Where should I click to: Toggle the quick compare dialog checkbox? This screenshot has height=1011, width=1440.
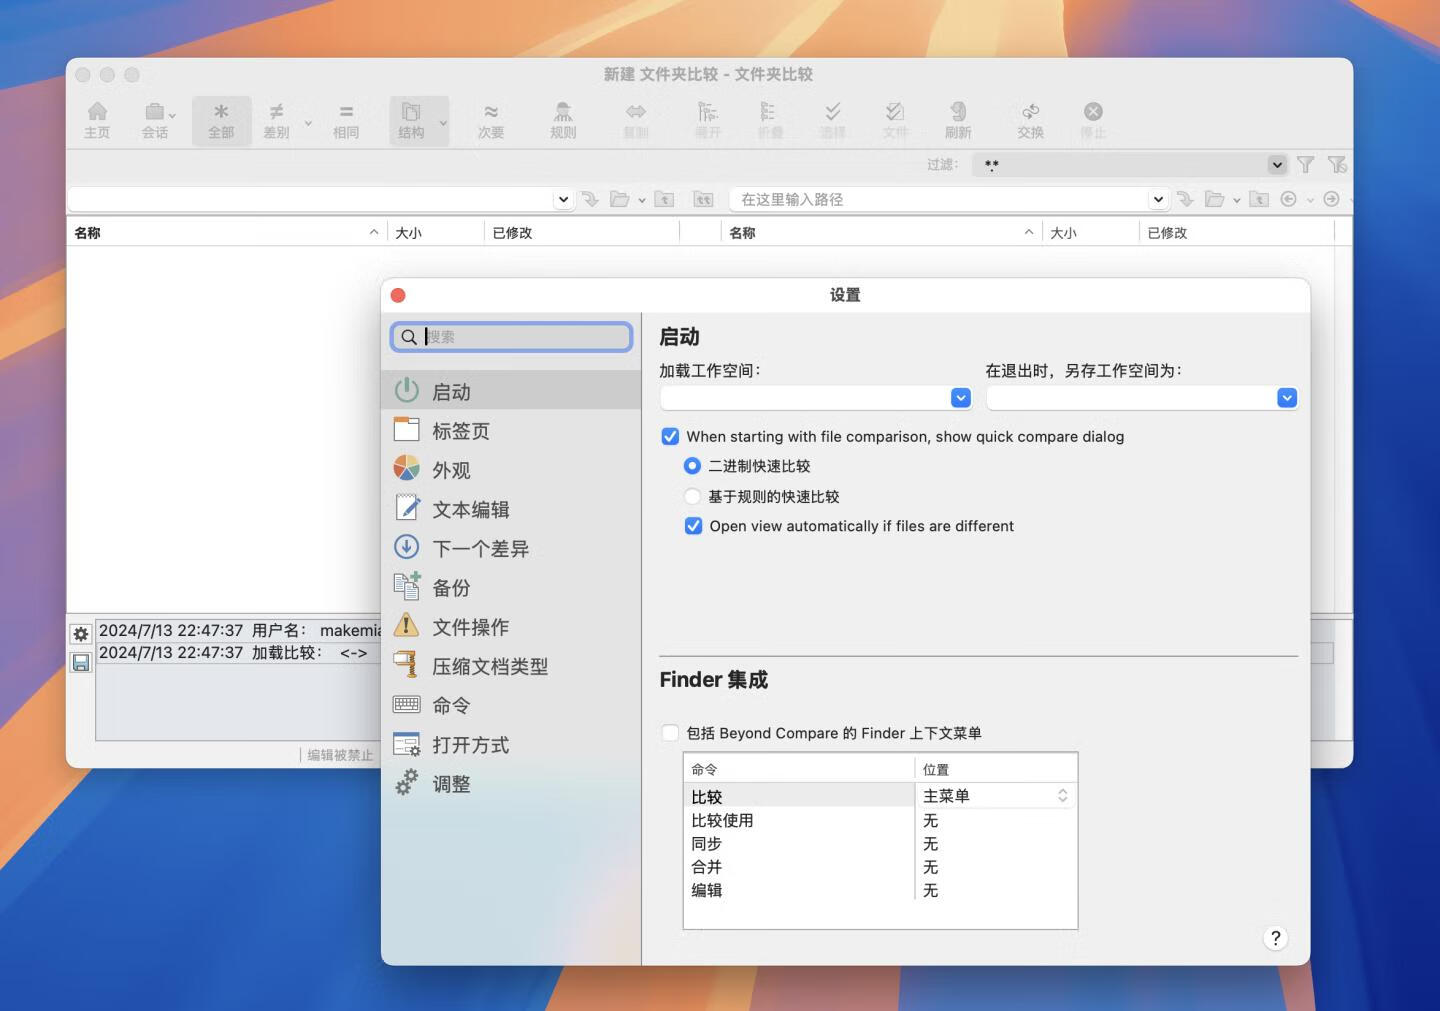coord(670,436)
